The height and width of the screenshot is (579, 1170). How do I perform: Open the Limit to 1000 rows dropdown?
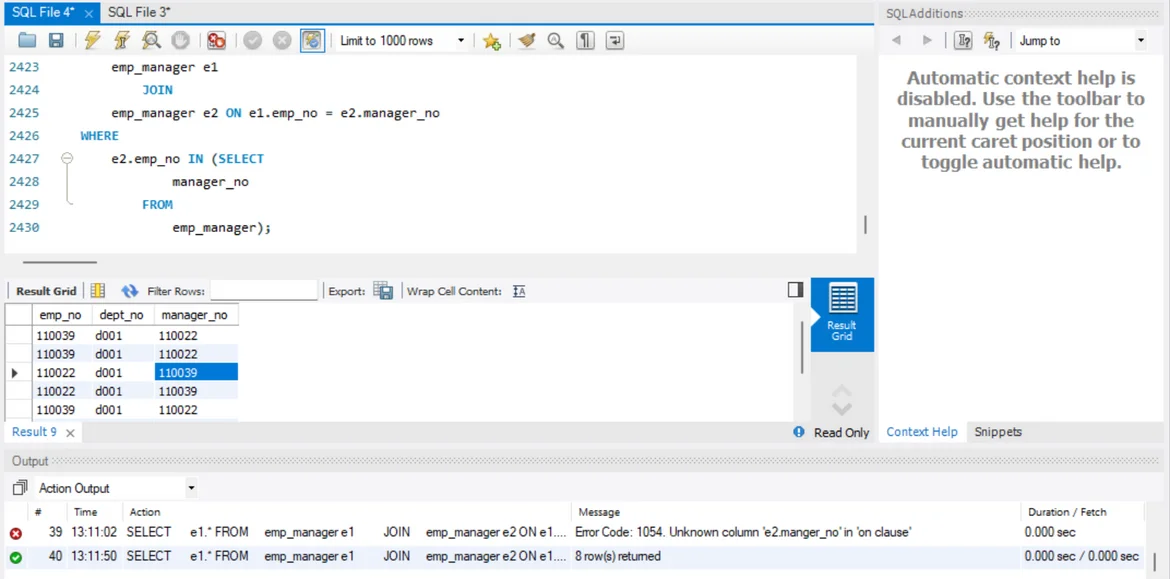[461, 41]
